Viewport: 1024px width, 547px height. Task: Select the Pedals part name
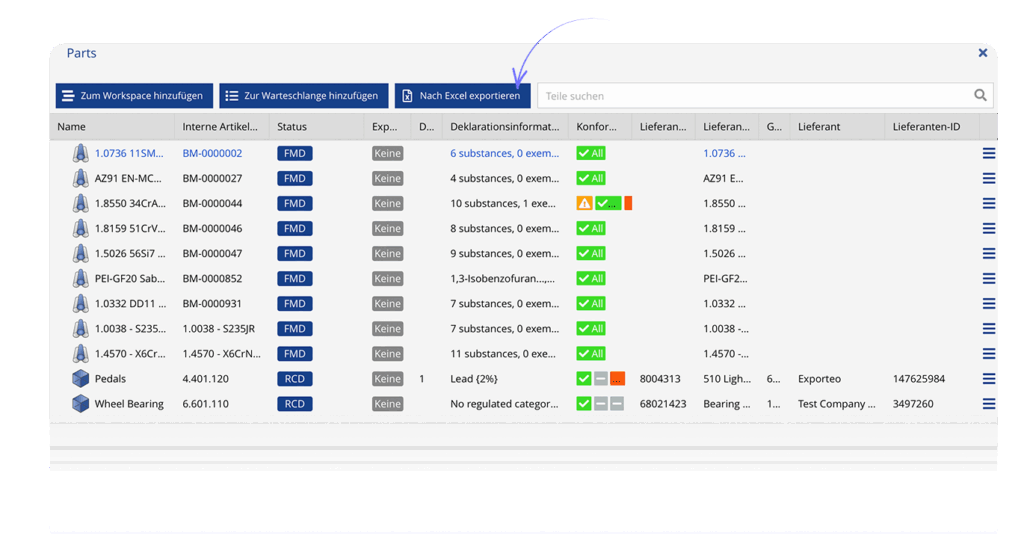tap(110, 379)
